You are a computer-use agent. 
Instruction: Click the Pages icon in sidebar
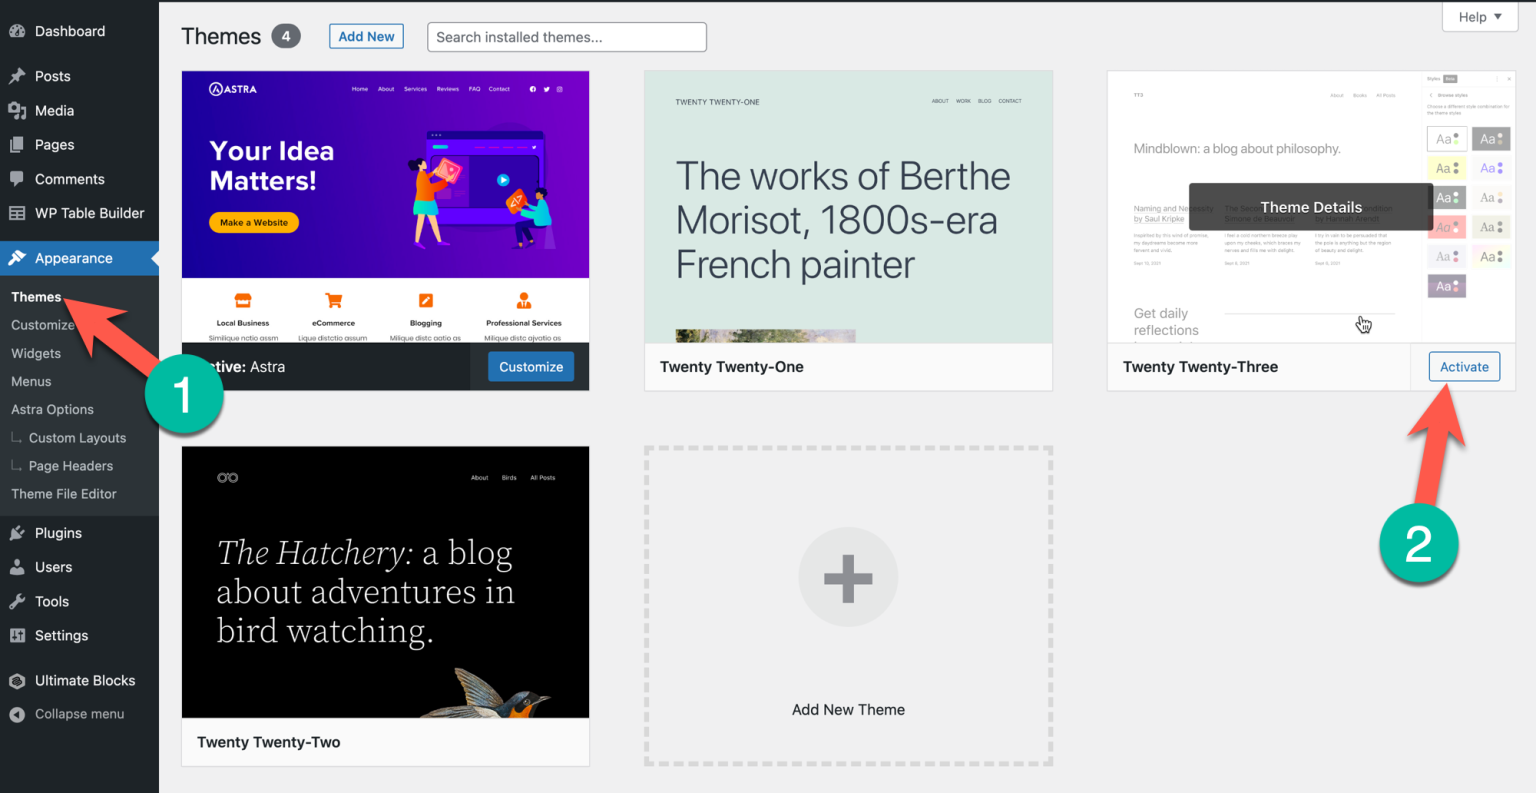point(17,145)
